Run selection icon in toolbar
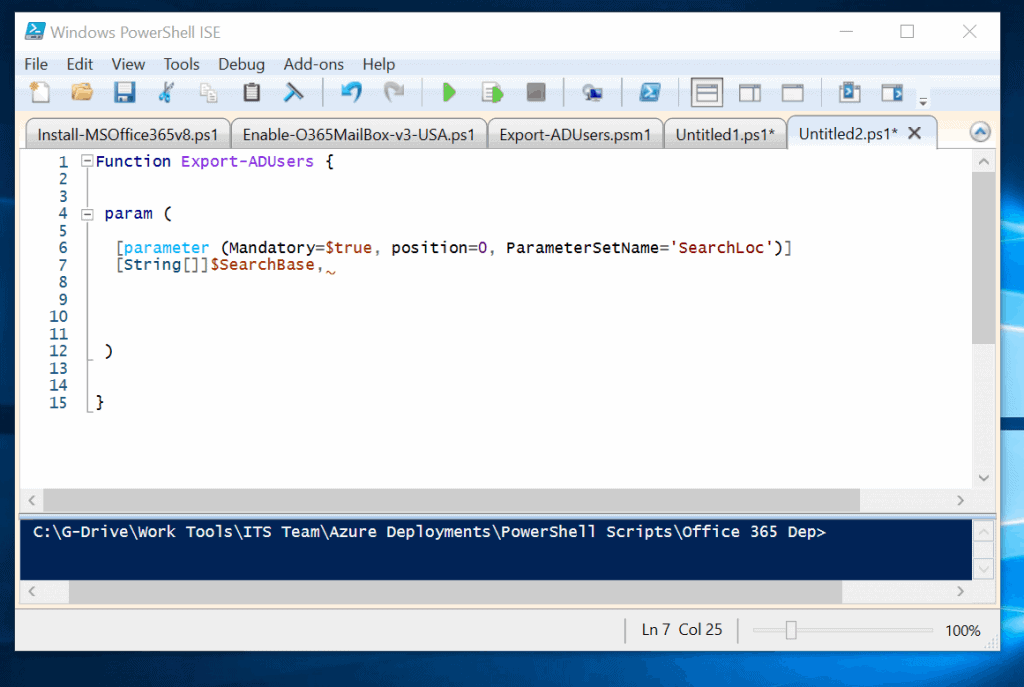The image size is (1024, 687). click(x=492, y=93)
